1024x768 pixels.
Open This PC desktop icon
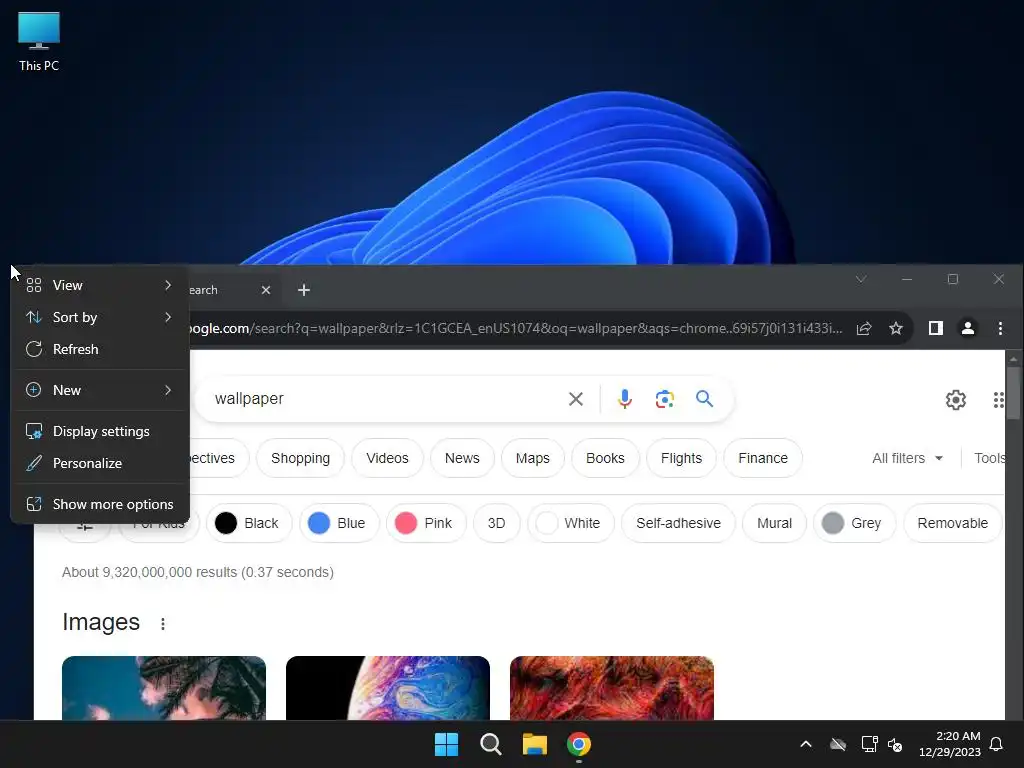pyautogui.click(x=39, y=41)
